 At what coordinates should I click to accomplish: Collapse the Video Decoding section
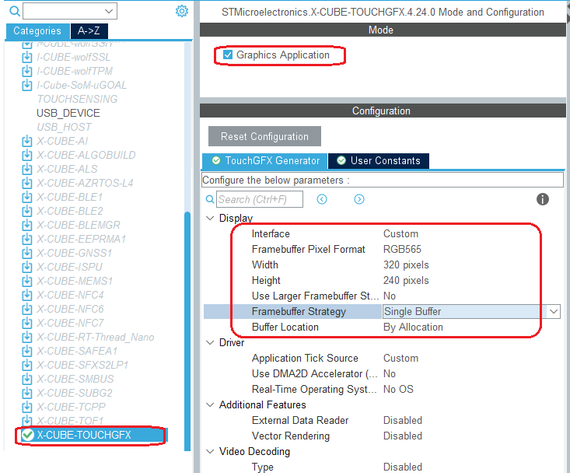pyautogui.click(x=210, y=452)
